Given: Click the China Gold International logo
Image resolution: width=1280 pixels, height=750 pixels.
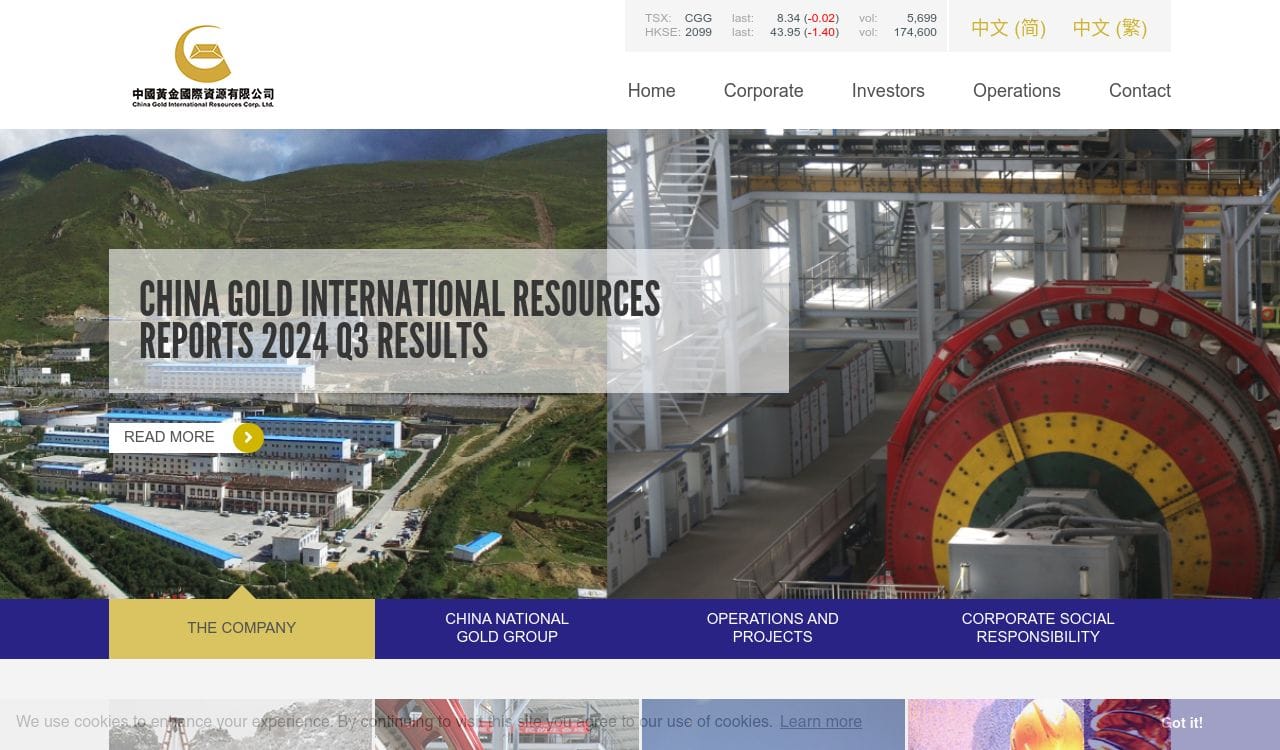Looking at the screenshot, I should coord(203,66).
